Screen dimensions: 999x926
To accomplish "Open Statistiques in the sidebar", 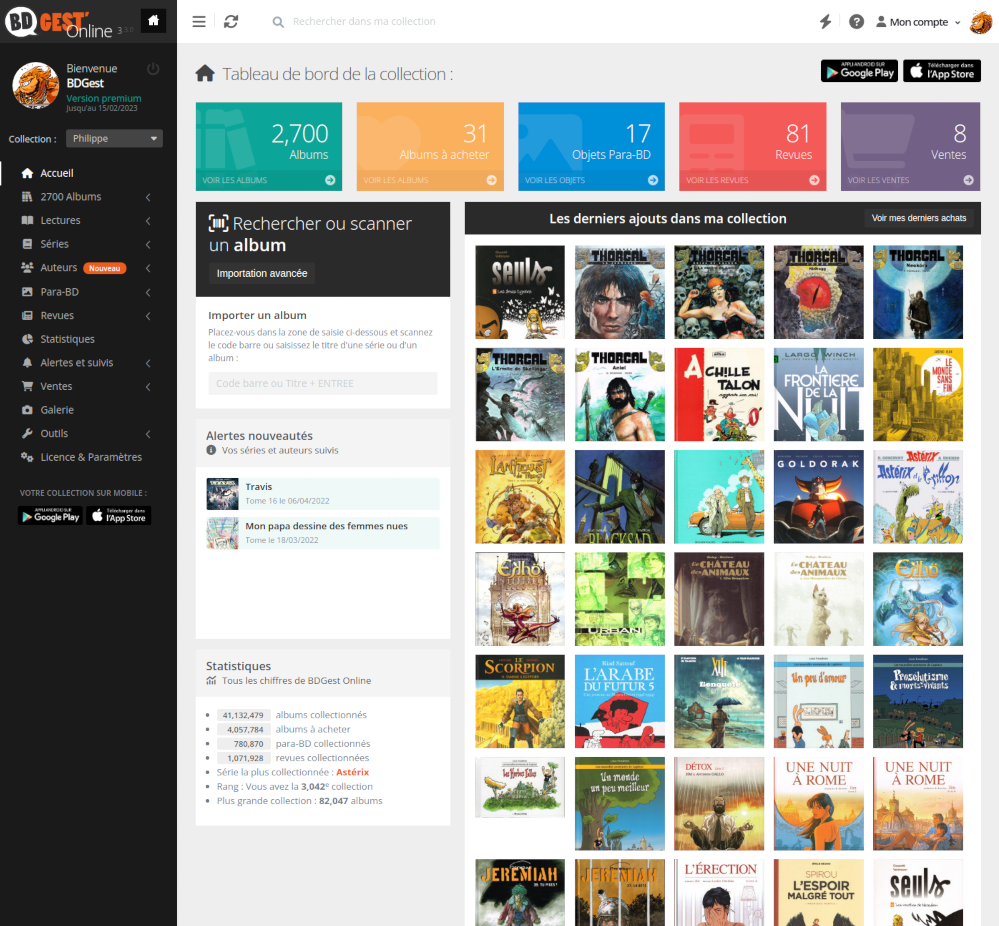I will 67,339.
